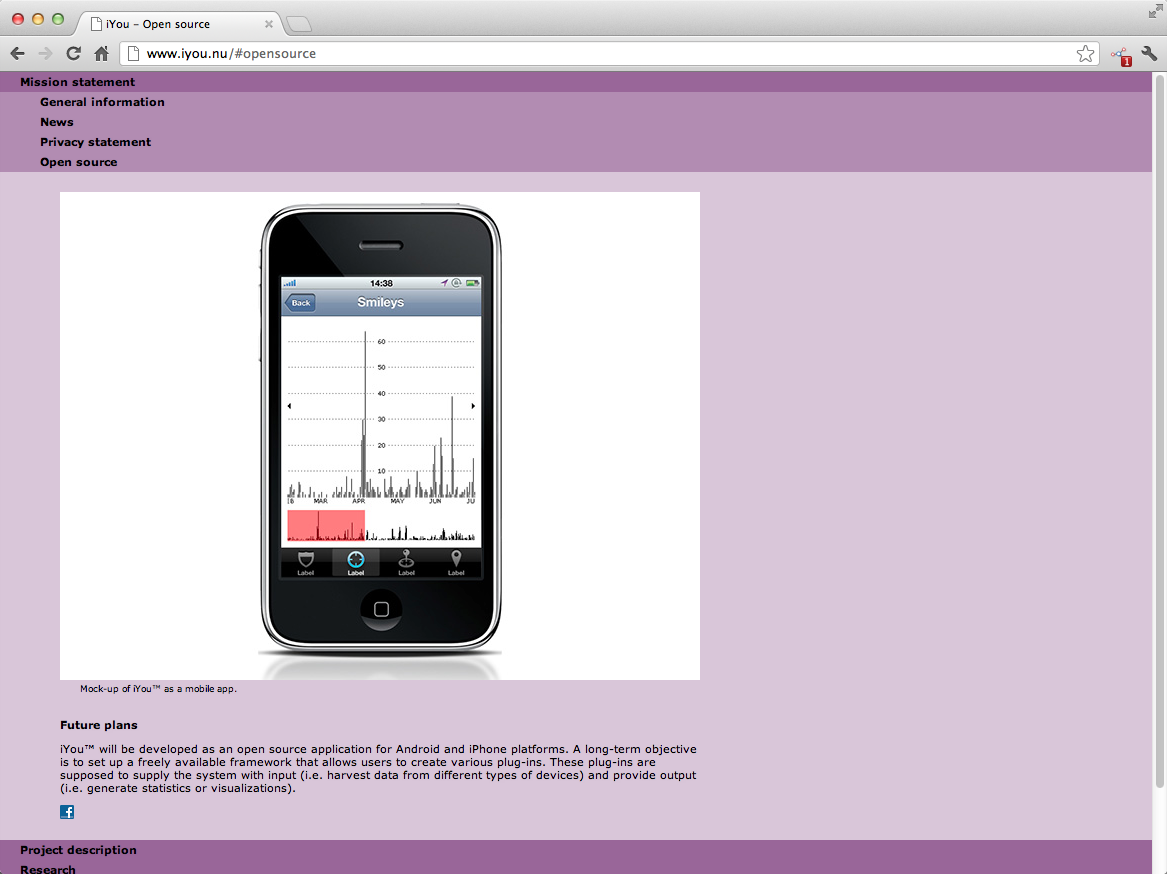
Task: Reload the page with refresh icon
Action: (73, 54)
